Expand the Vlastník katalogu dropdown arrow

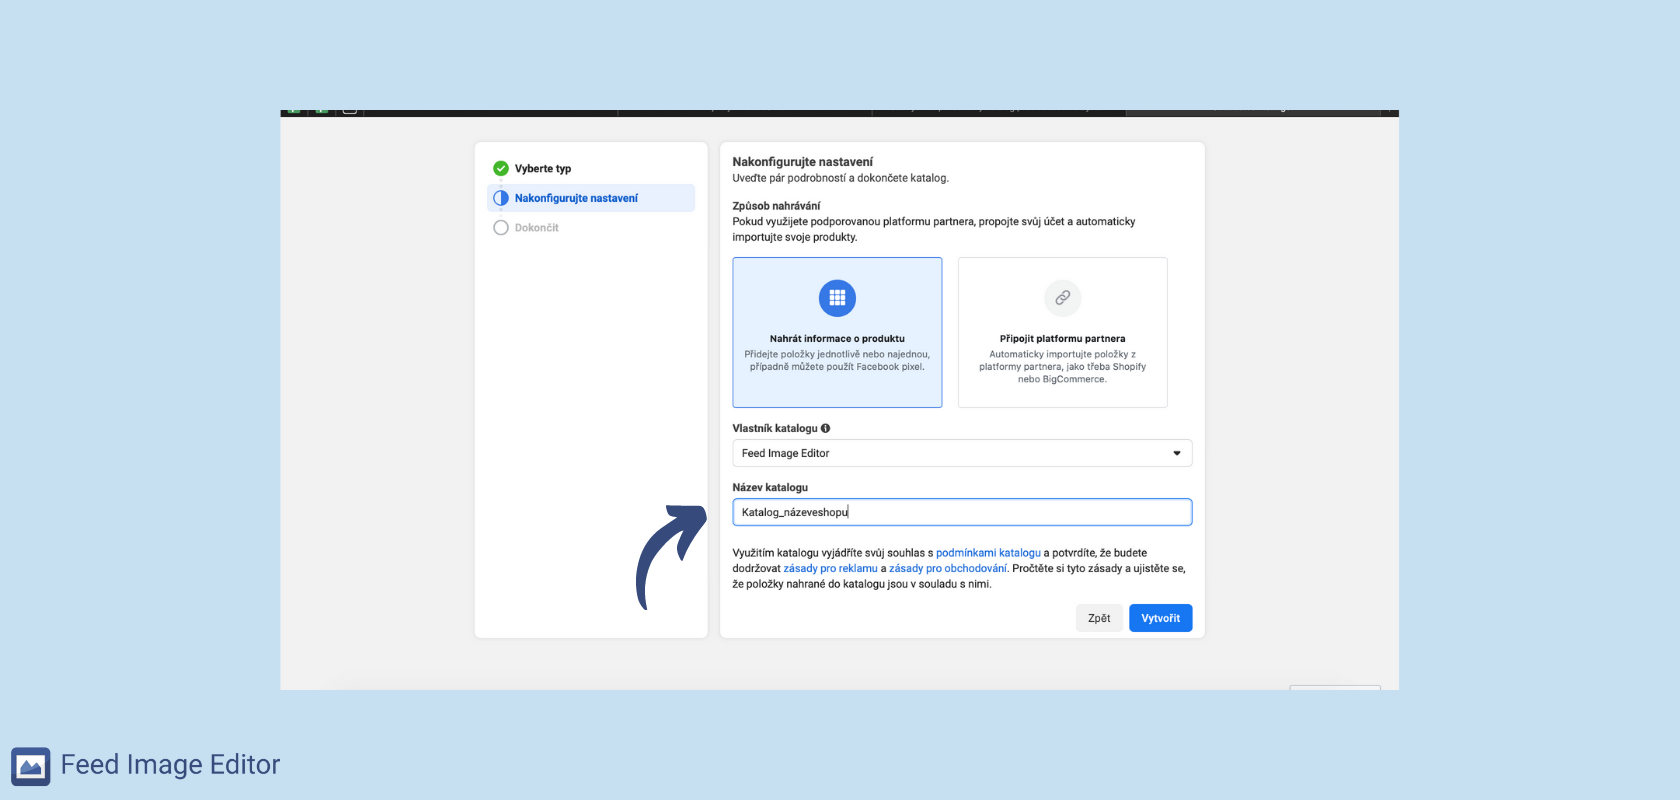click(x=1176, y=453)
